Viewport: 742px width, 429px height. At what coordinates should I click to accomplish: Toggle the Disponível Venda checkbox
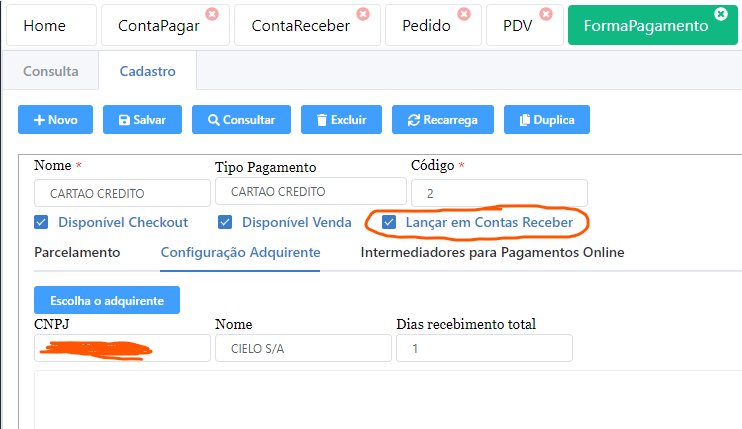[225, 222]
